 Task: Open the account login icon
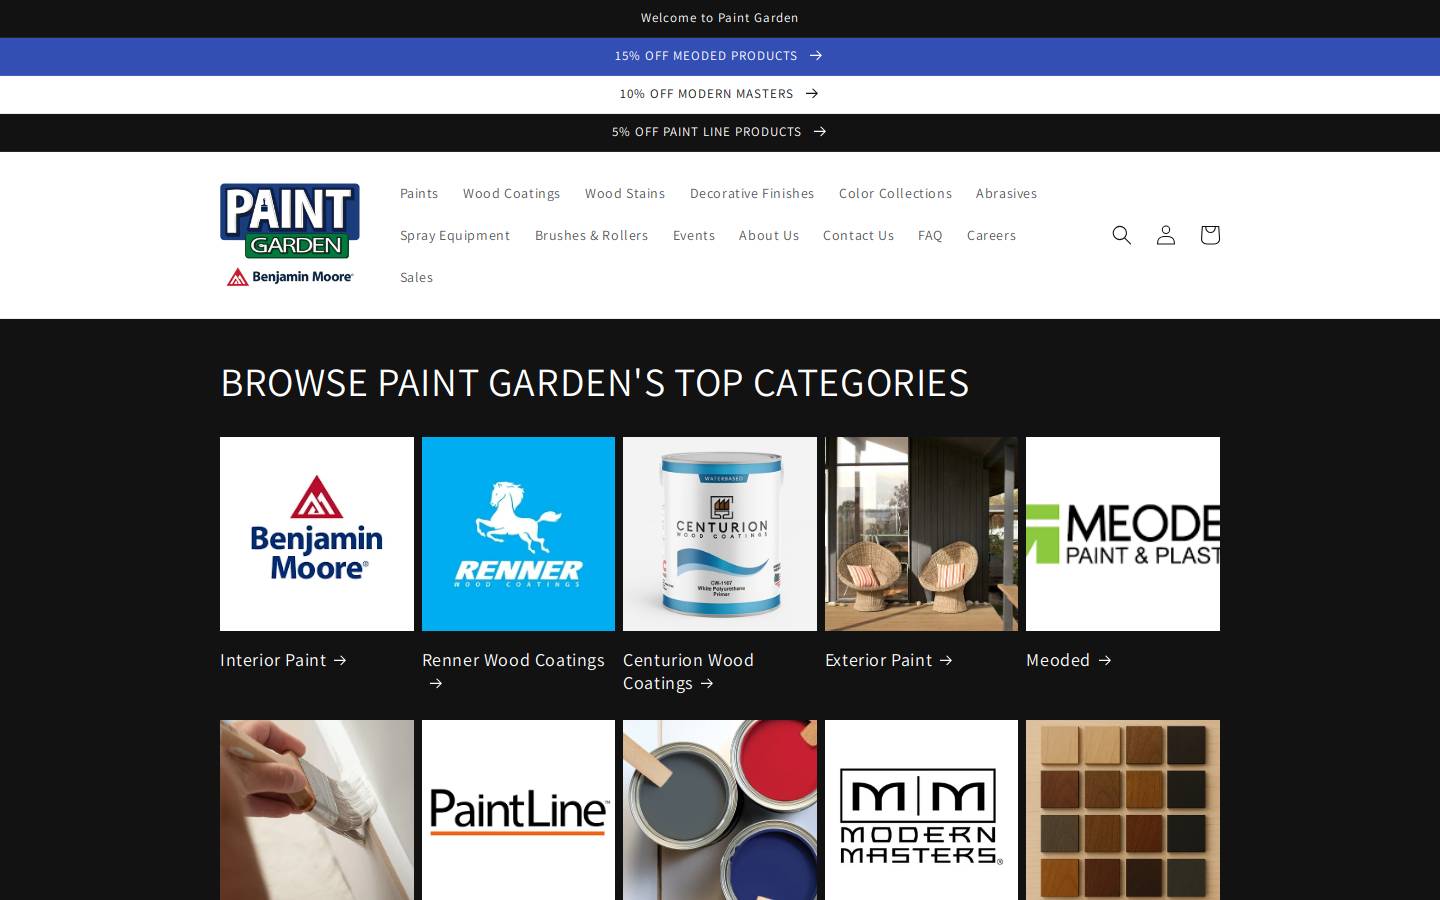(1166, 235)
